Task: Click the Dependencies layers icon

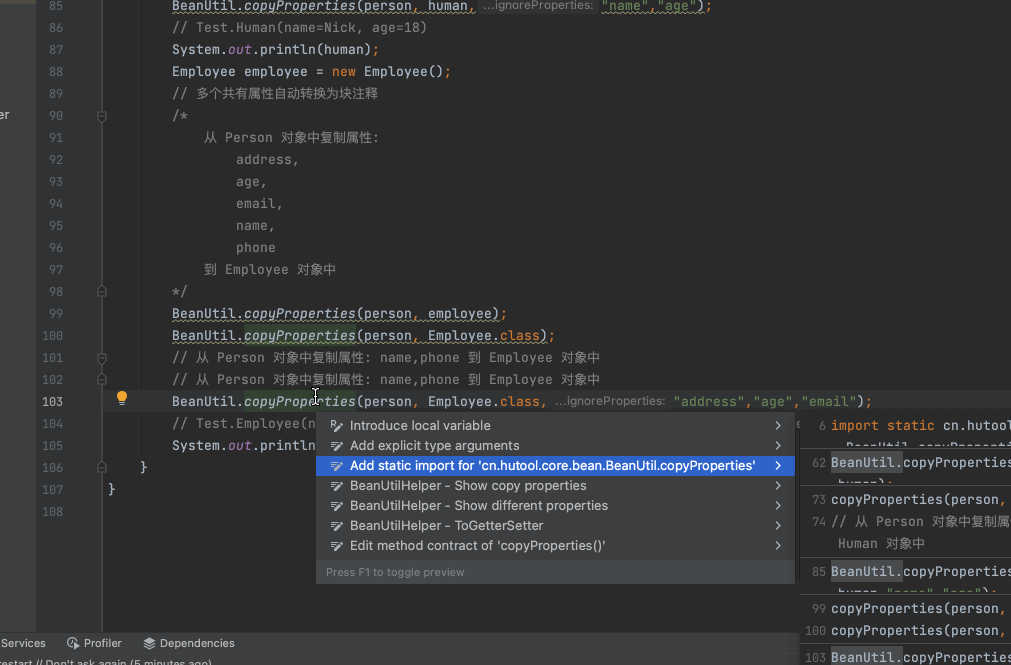Action: 150,643
